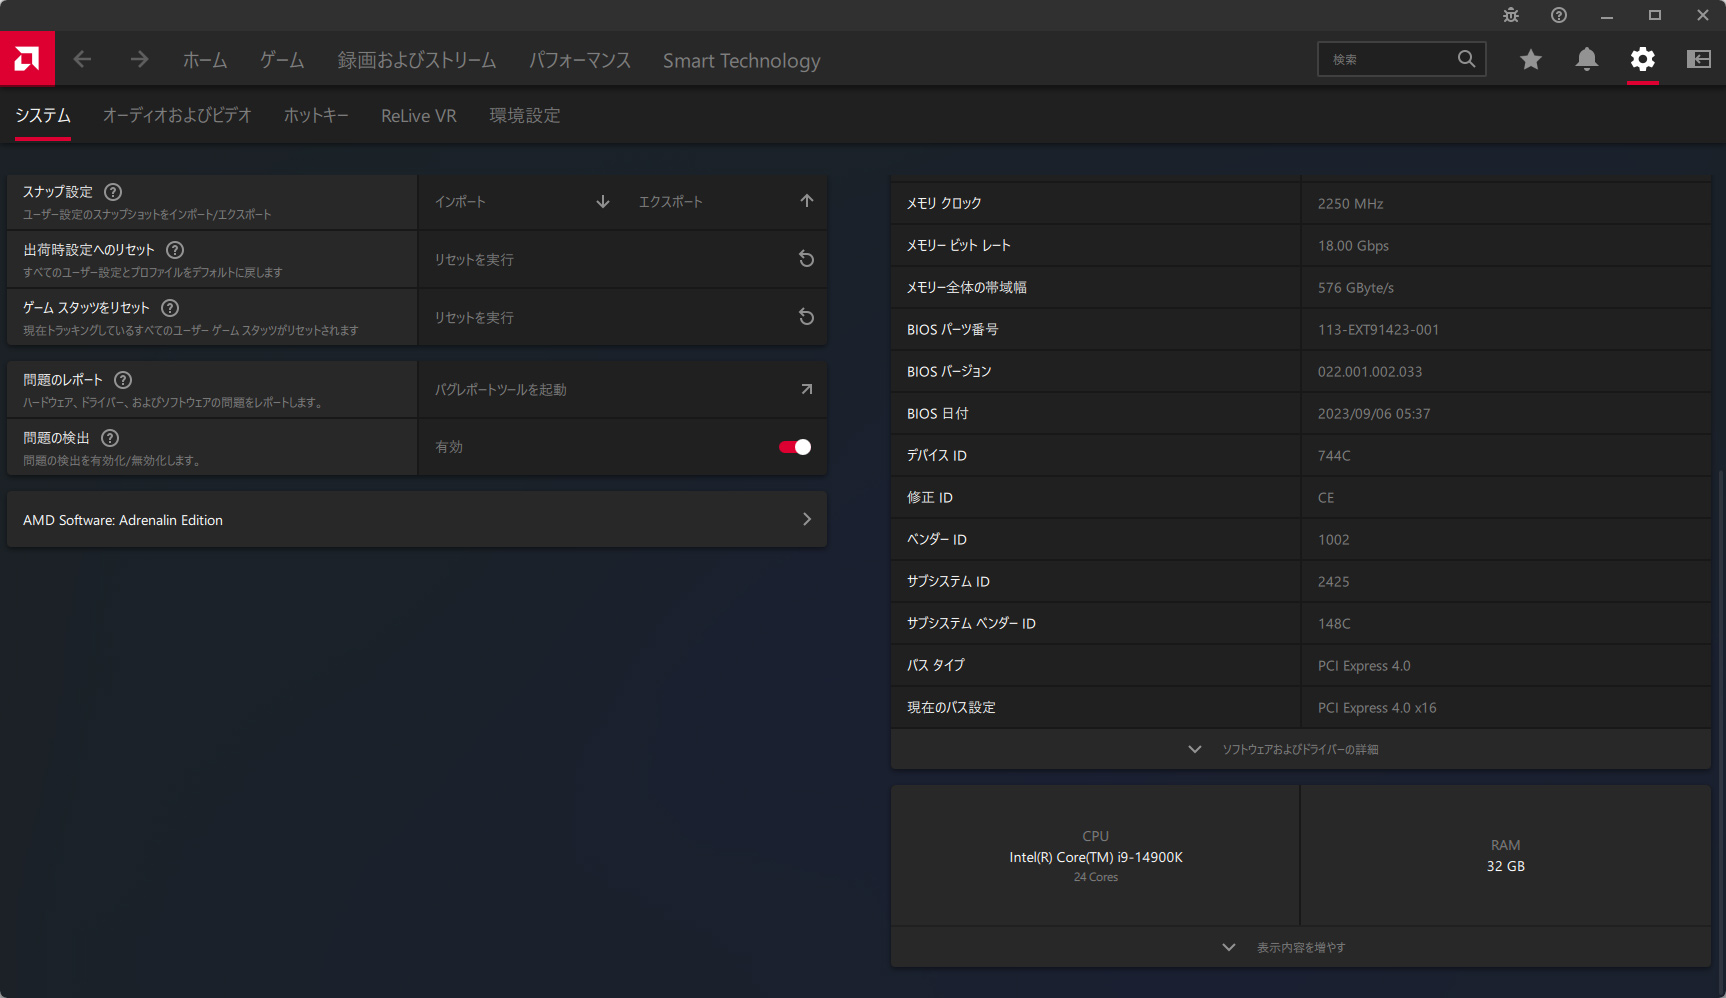1726x998 pixels.
Task: Go back with the left arrow
Action: (82, 60)
